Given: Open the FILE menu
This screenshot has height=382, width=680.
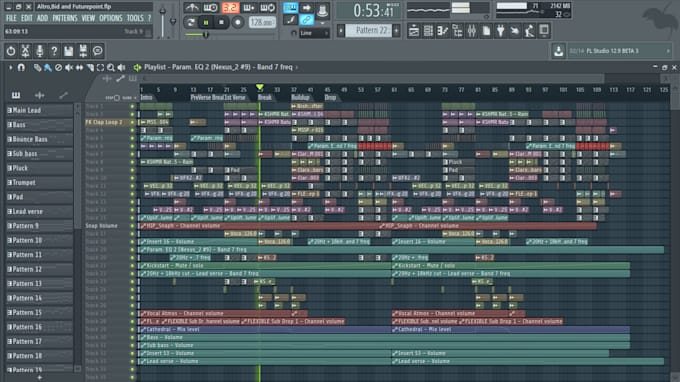Looking at the screenshot, I should 11,18.
